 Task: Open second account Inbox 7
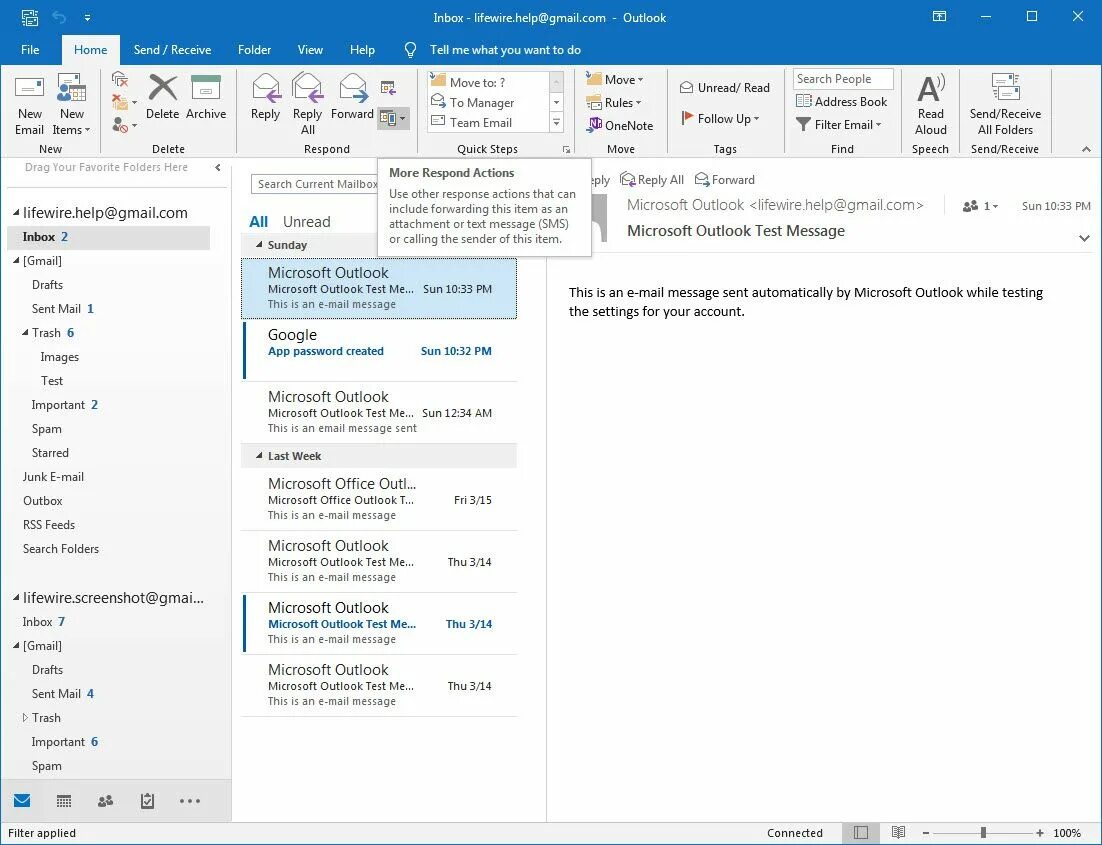(x=44, y=621)
